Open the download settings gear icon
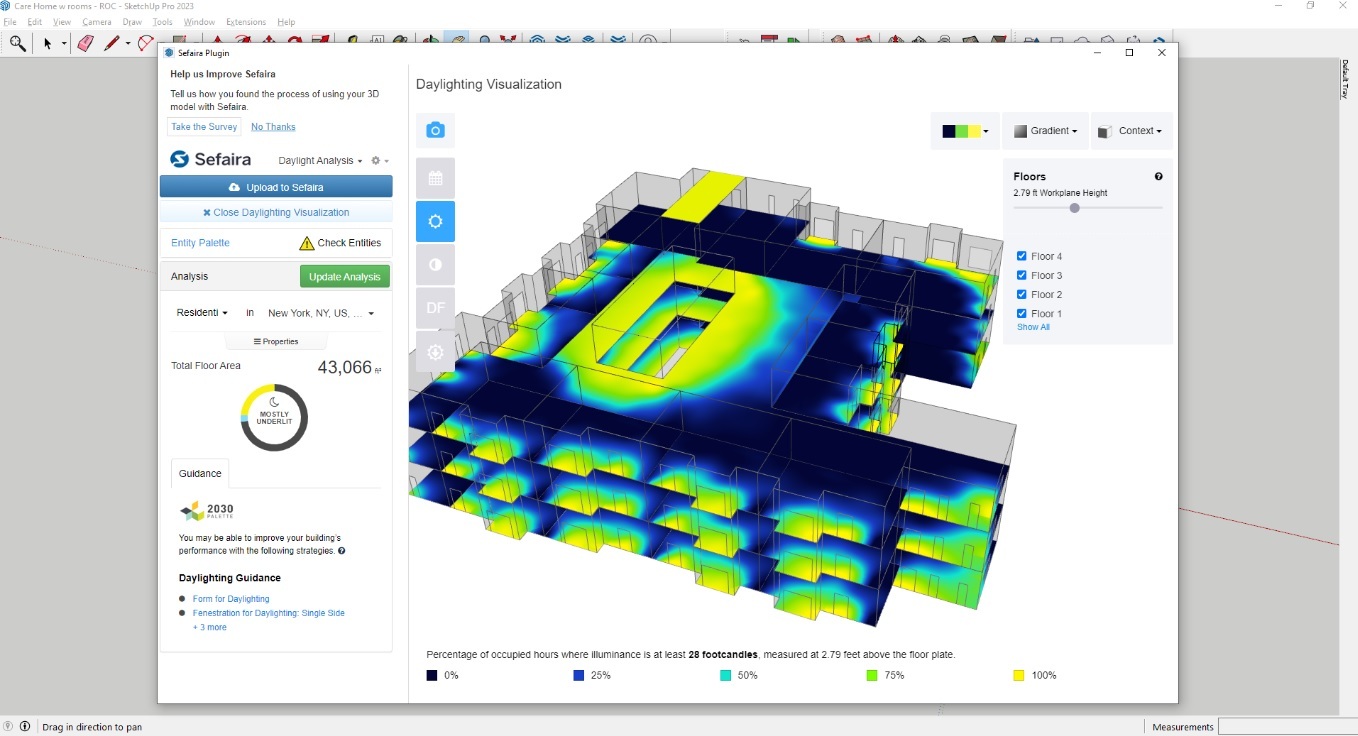 [x=435, y=351]
